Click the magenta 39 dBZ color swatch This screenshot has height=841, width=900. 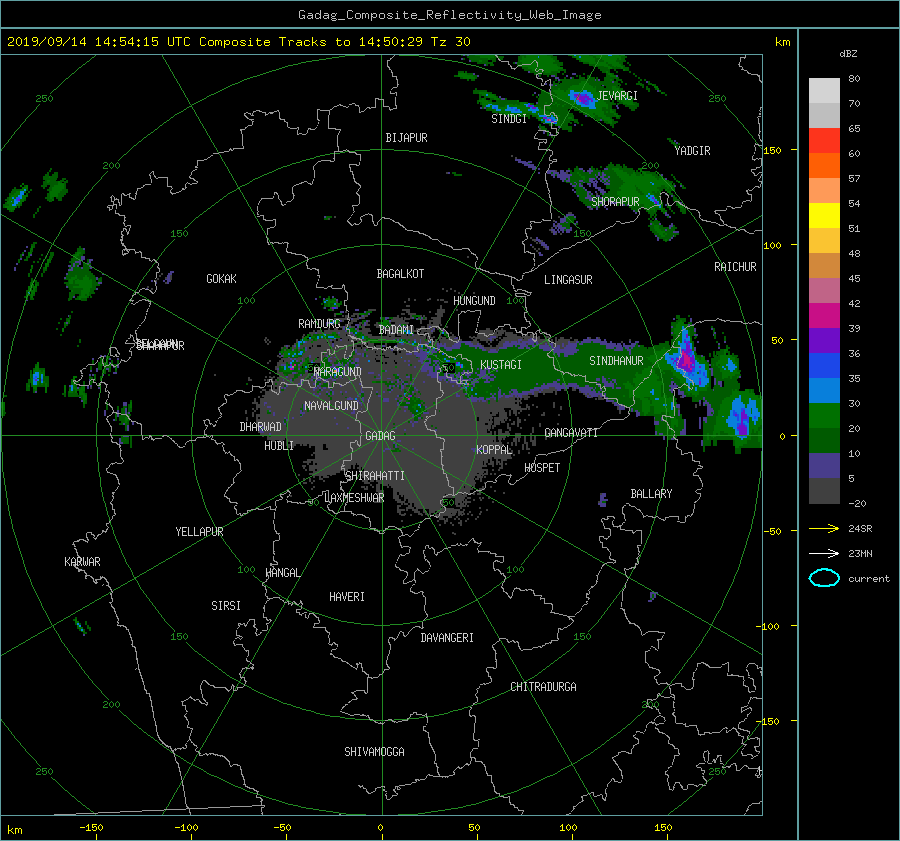[824, 315]
